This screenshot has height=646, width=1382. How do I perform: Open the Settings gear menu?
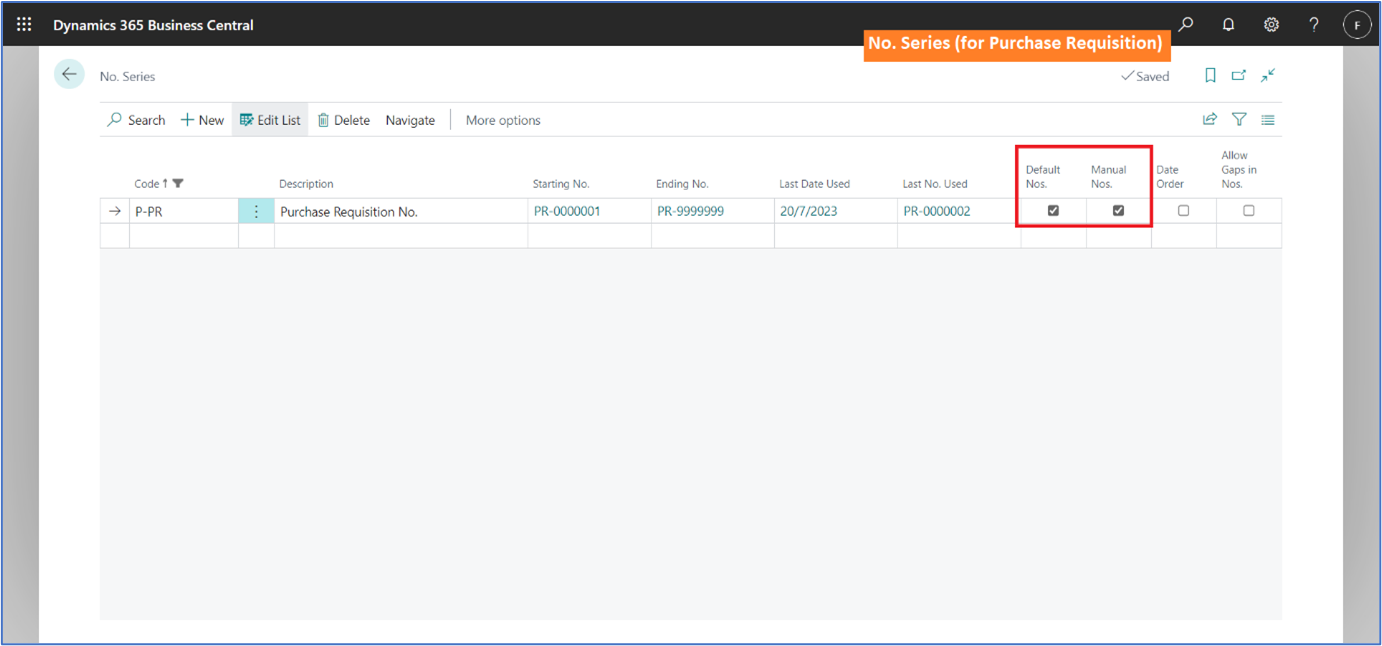[1271, 25]
